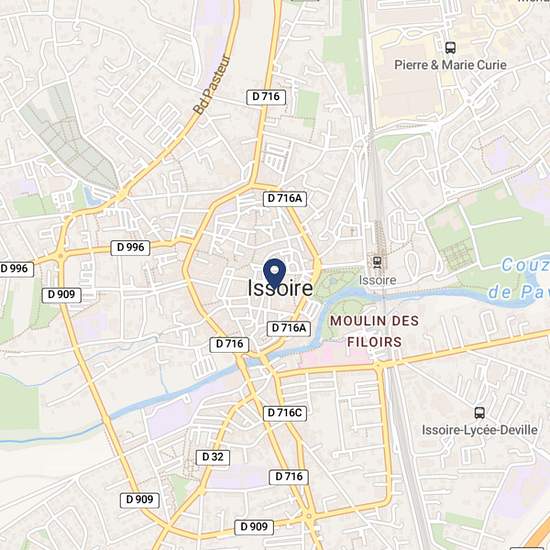This screenshot has height=550, width=550.
Task: Click the blue location pin on Issoire
Action: (274, 273)
